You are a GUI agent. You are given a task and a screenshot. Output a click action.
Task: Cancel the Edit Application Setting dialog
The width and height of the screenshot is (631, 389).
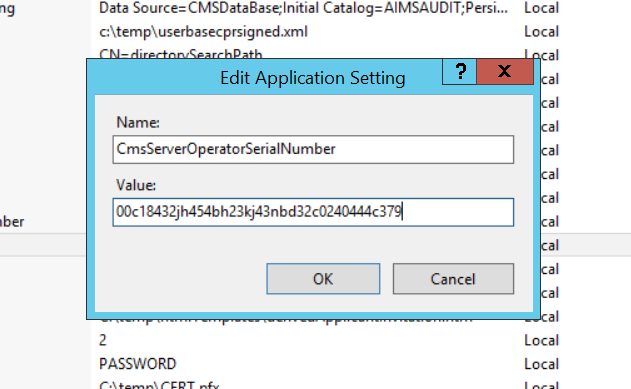[x=453, y=279]
